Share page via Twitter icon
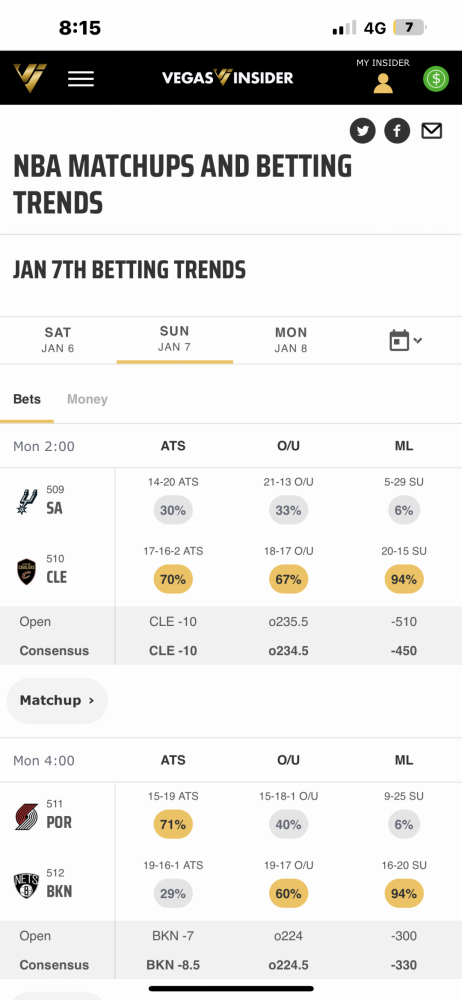The image size is (462, 1000). click(362, 131)
